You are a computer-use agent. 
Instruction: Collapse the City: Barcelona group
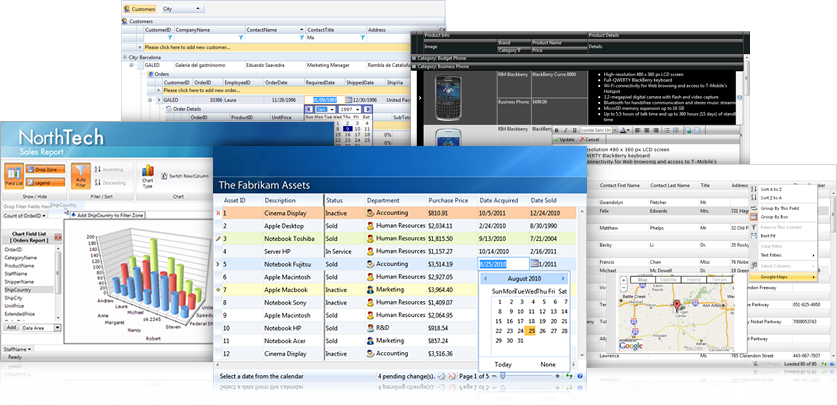[x=125, y=57]
